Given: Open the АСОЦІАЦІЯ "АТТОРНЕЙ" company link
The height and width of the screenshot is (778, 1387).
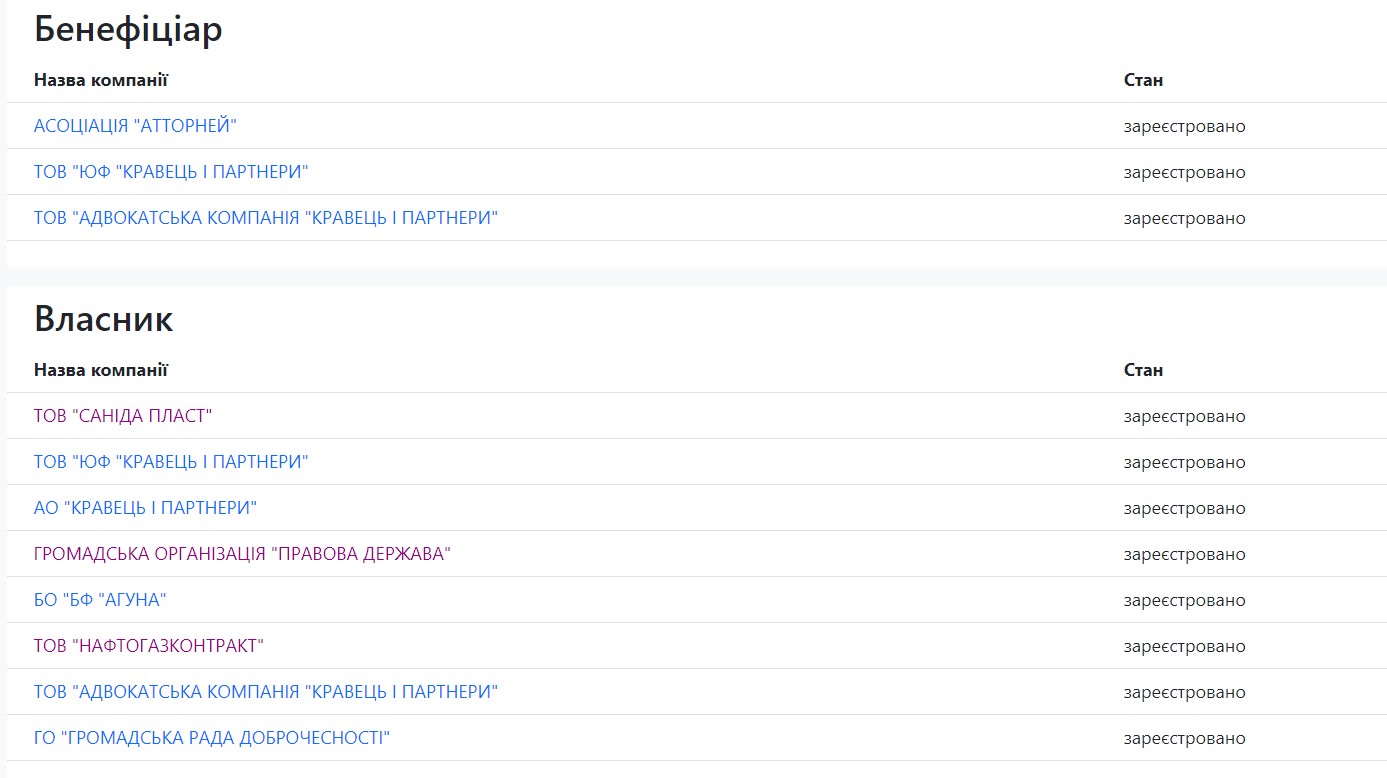Looking at the screenshot, I should 135,126.
